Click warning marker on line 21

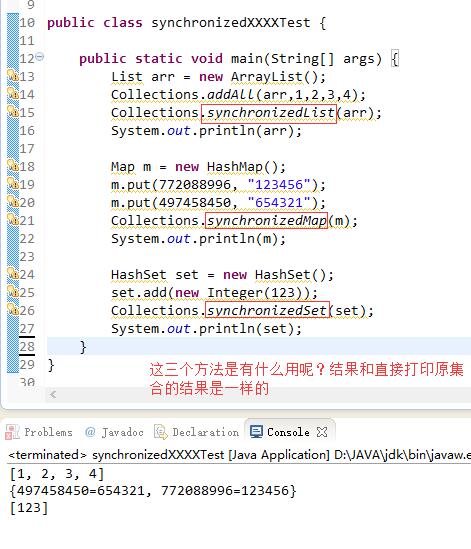[x=13, y=220]
